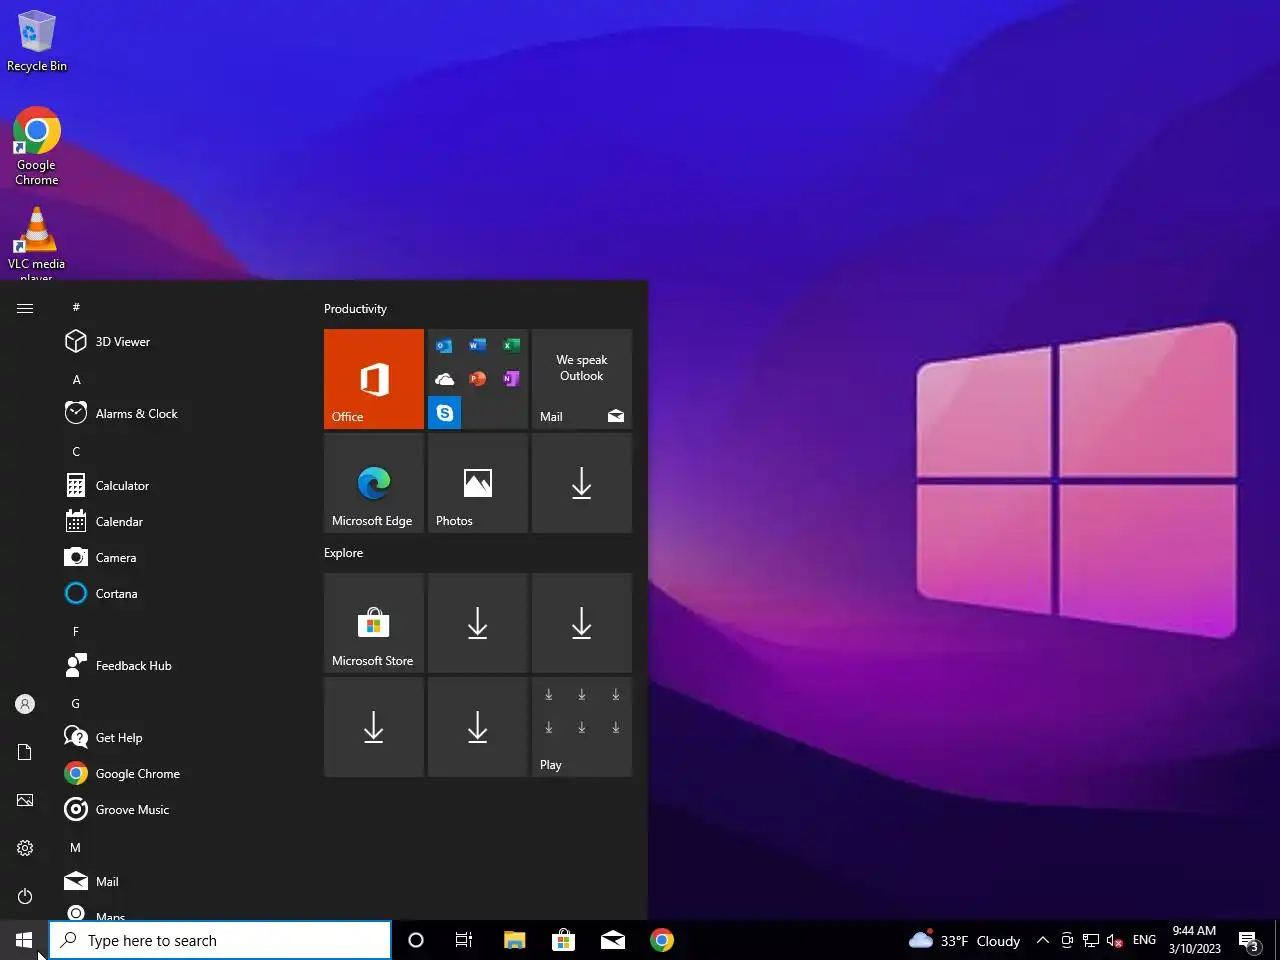Viewport: 1280px width, 960px height.
Task: Switch input language via ENG indicator
Action: pos(1144,940)
